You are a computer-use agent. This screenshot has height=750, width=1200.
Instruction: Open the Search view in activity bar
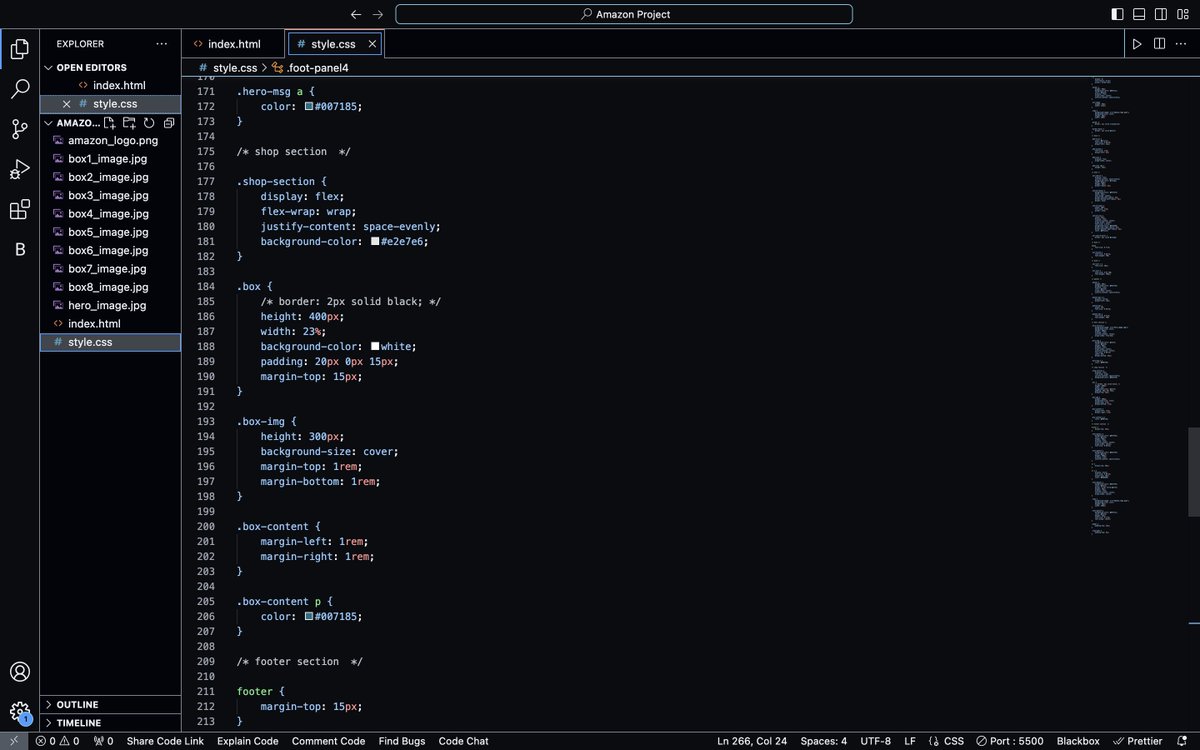20,89
